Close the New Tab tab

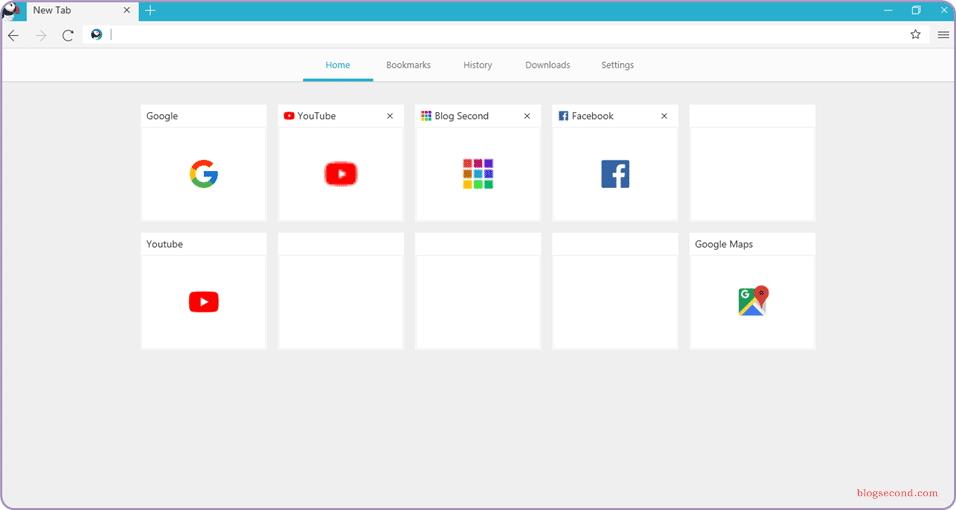(x=127, y=10)
